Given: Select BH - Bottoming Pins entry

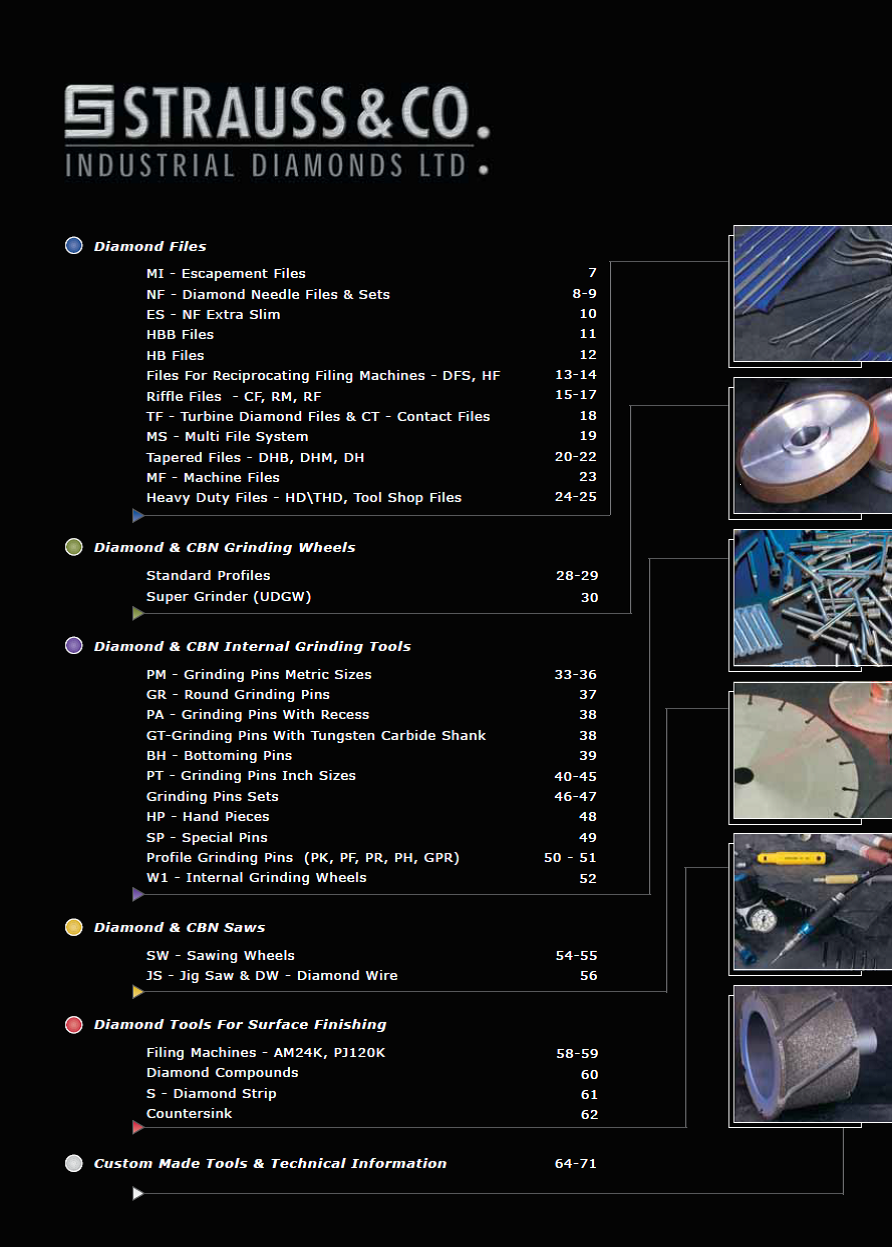Looking at the screenshot, I should tap(219, 755).
